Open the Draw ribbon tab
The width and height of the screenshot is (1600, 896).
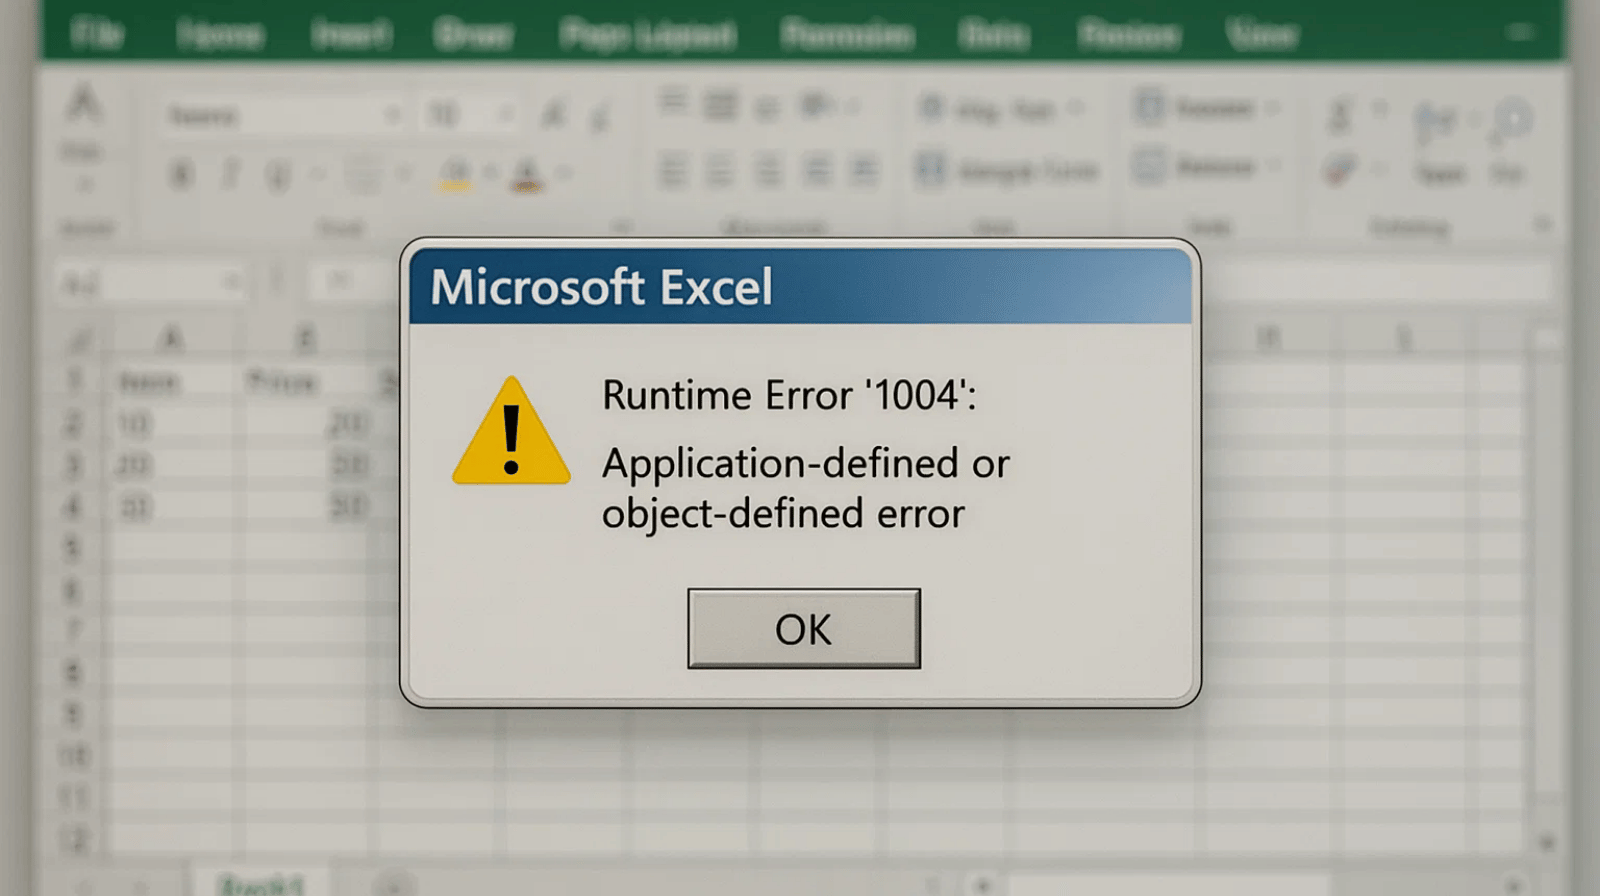(473, 35)
